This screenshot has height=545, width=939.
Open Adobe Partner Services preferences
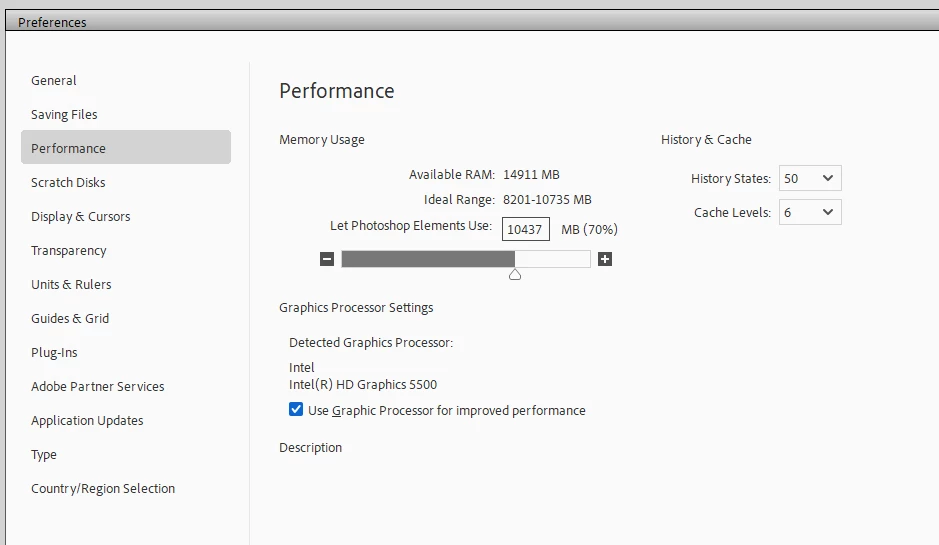[x=98, y=386]
